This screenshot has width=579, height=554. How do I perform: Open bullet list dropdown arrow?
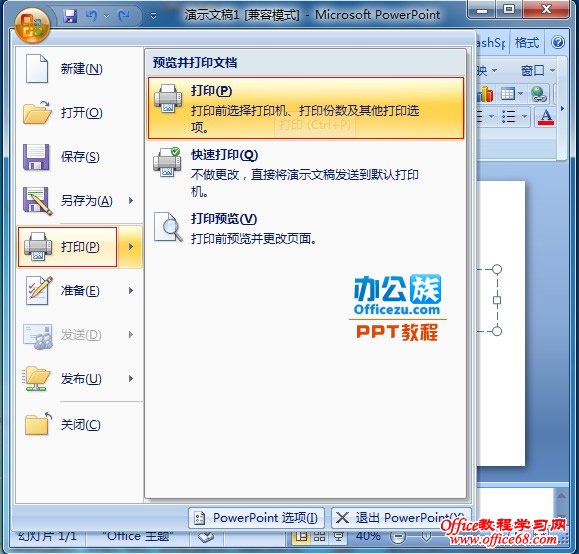point(524,117)
